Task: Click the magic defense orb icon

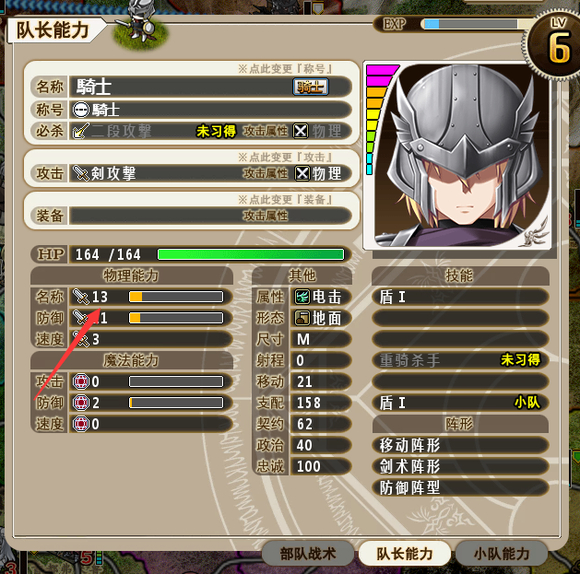Action: coord(81,402)
